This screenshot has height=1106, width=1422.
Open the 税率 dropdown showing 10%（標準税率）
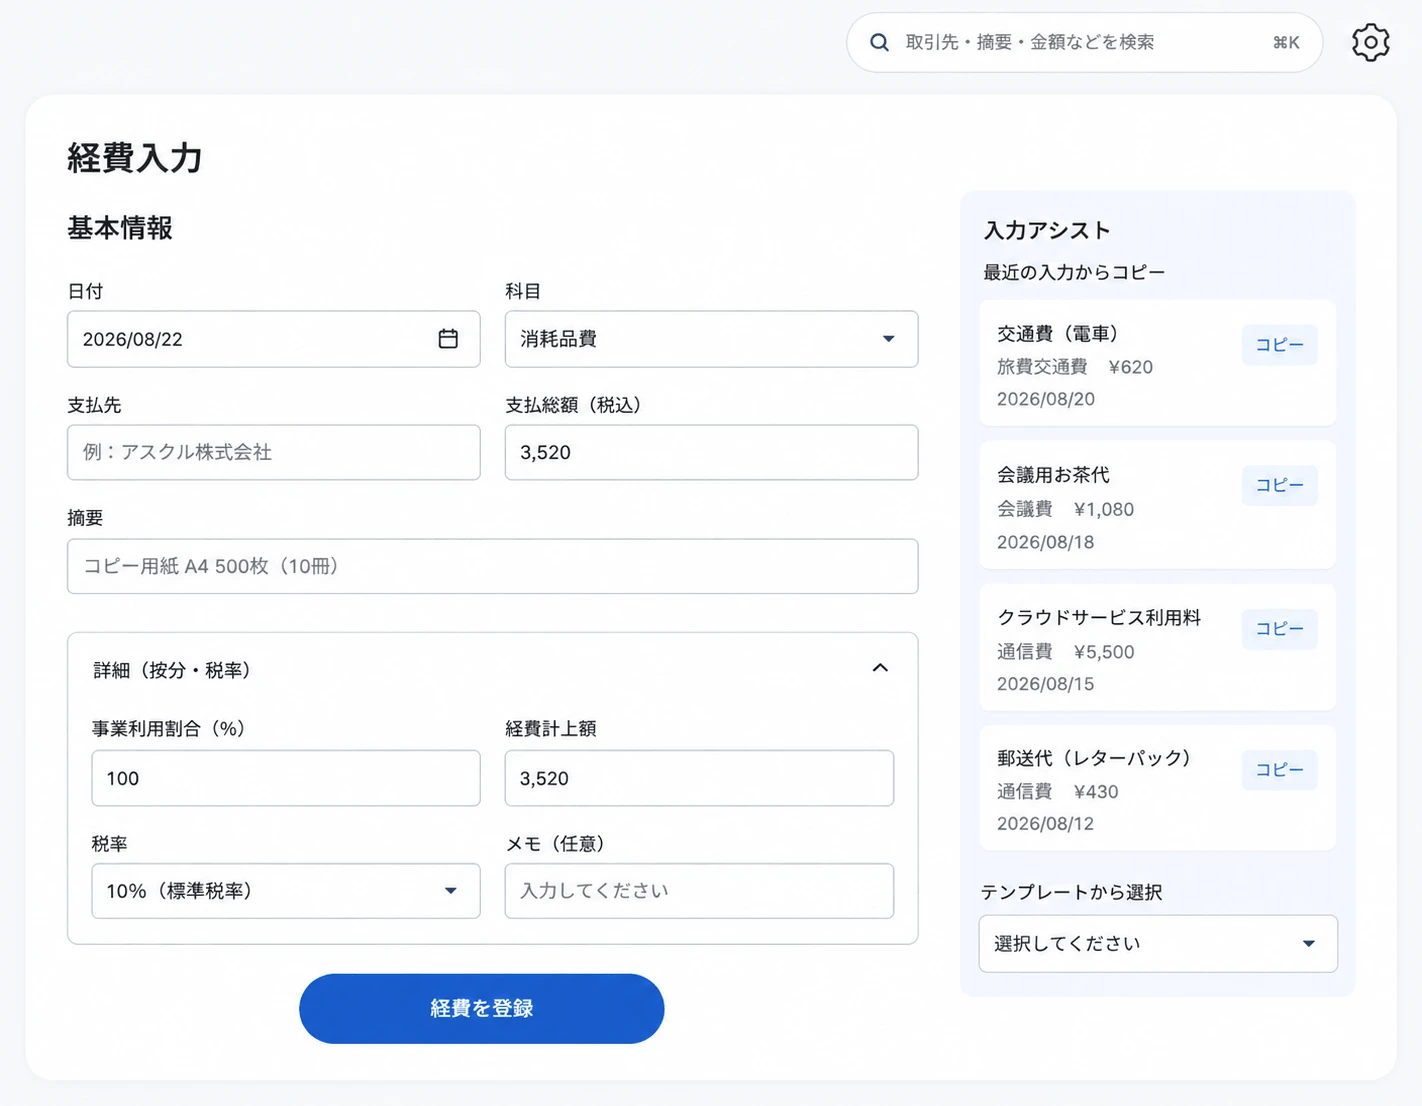pos(286,891)
